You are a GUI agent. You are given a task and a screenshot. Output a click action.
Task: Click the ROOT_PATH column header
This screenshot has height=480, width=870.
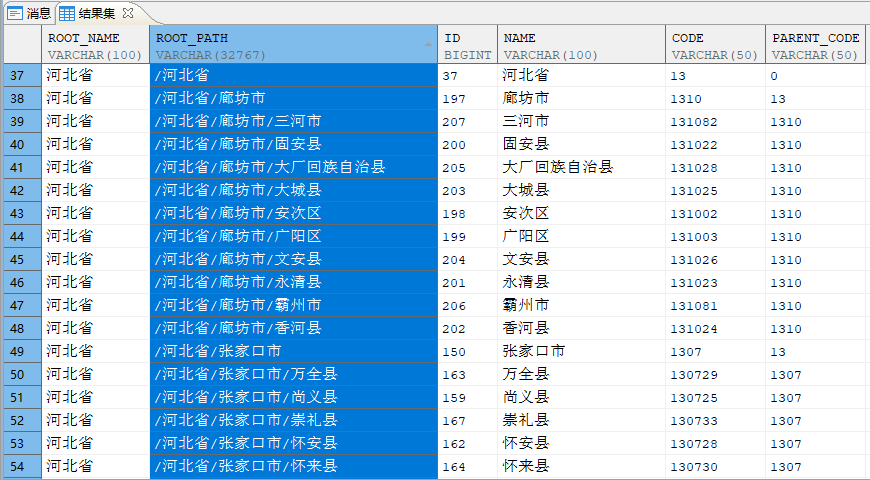pos(294,46)
